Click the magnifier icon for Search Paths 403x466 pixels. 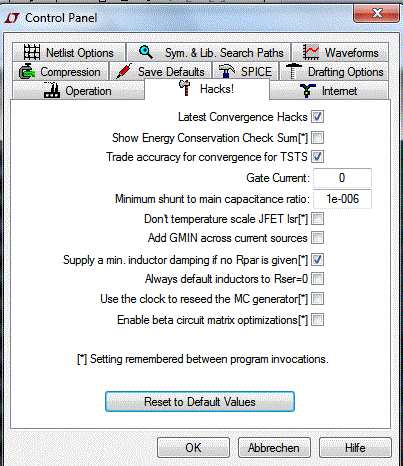[146, 52]
